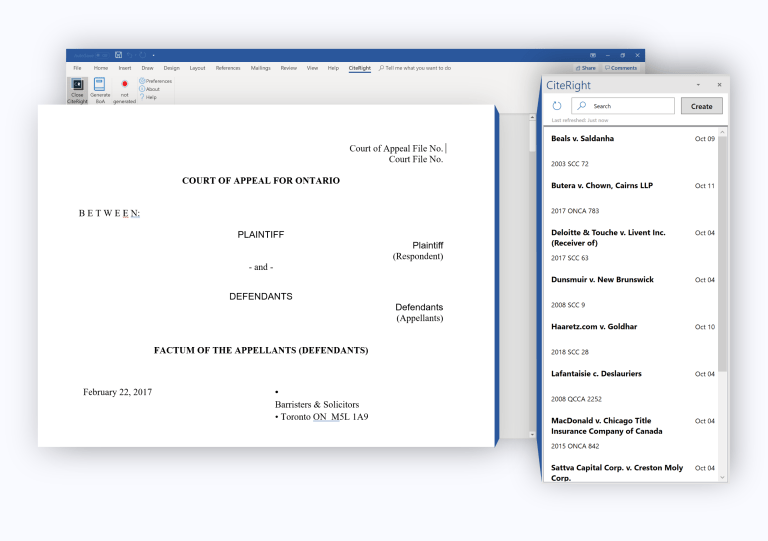Click the Close CiteRight ribbon icon
Screen dimensions: 768x541
pyautogui.click(x=77, y=87)
